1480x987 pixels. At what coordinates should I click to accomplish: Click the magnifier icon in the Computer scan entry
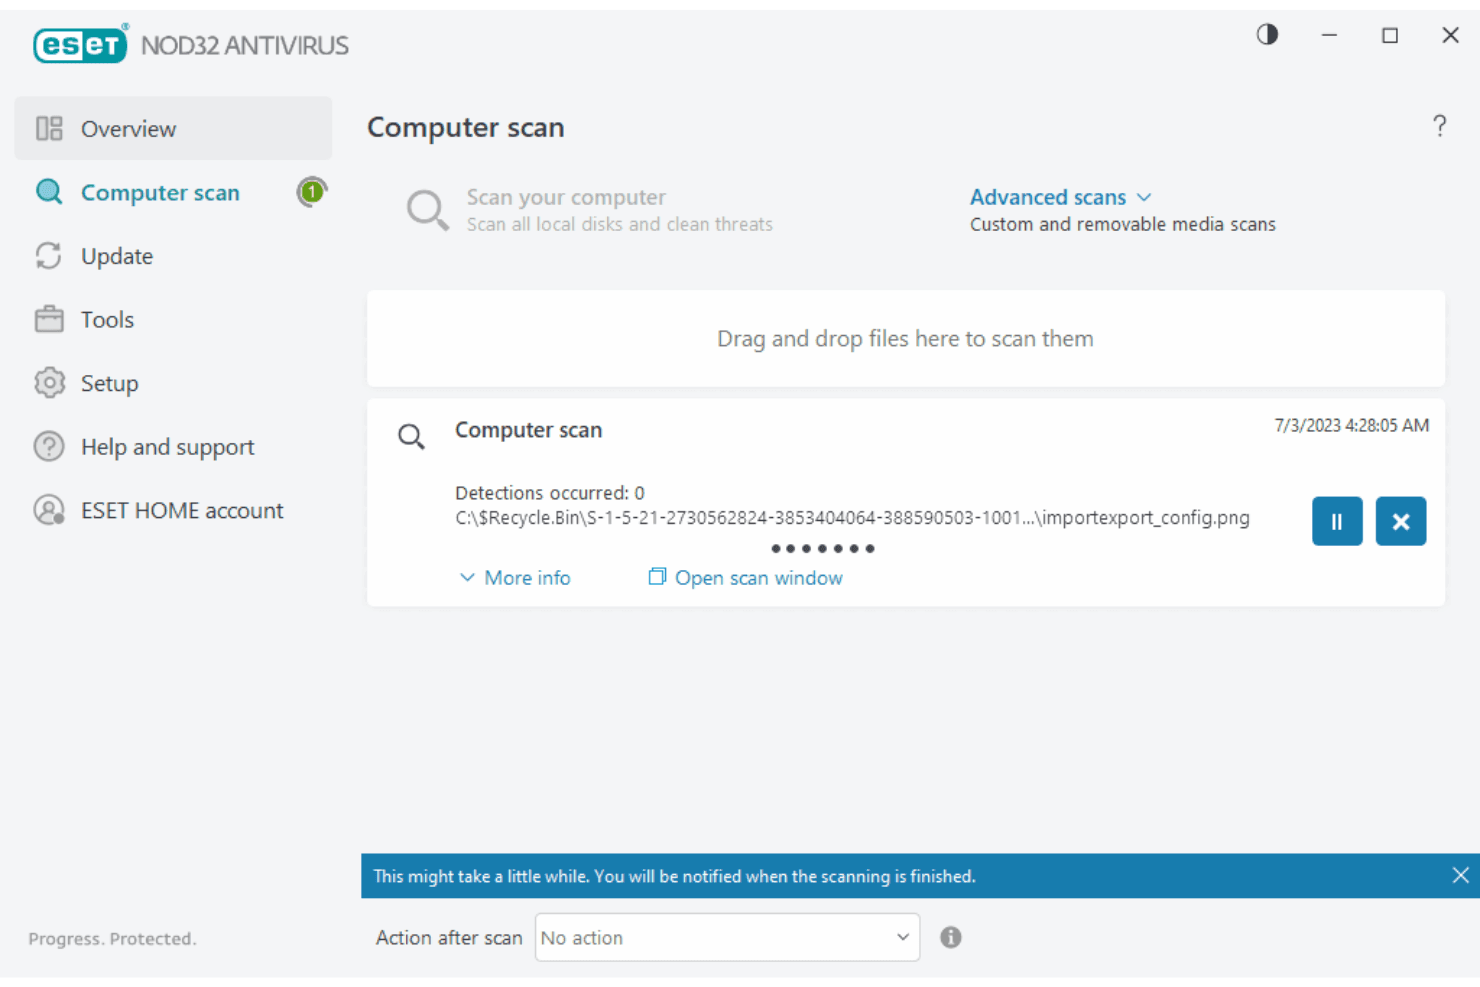click(x=411, y=436)
